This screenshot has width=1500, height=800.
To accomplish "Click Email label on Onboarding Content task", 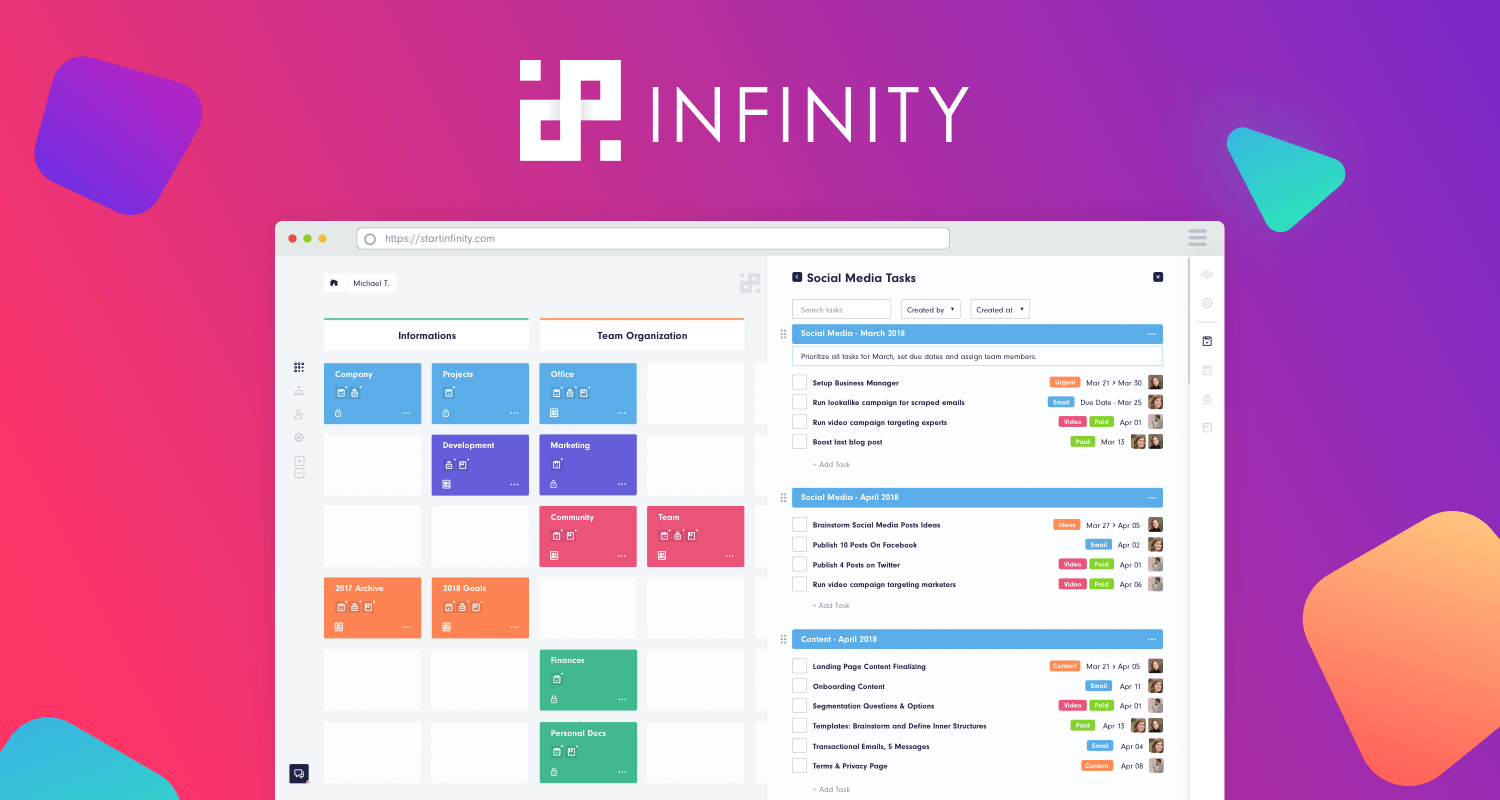I will pos(1099,686).
